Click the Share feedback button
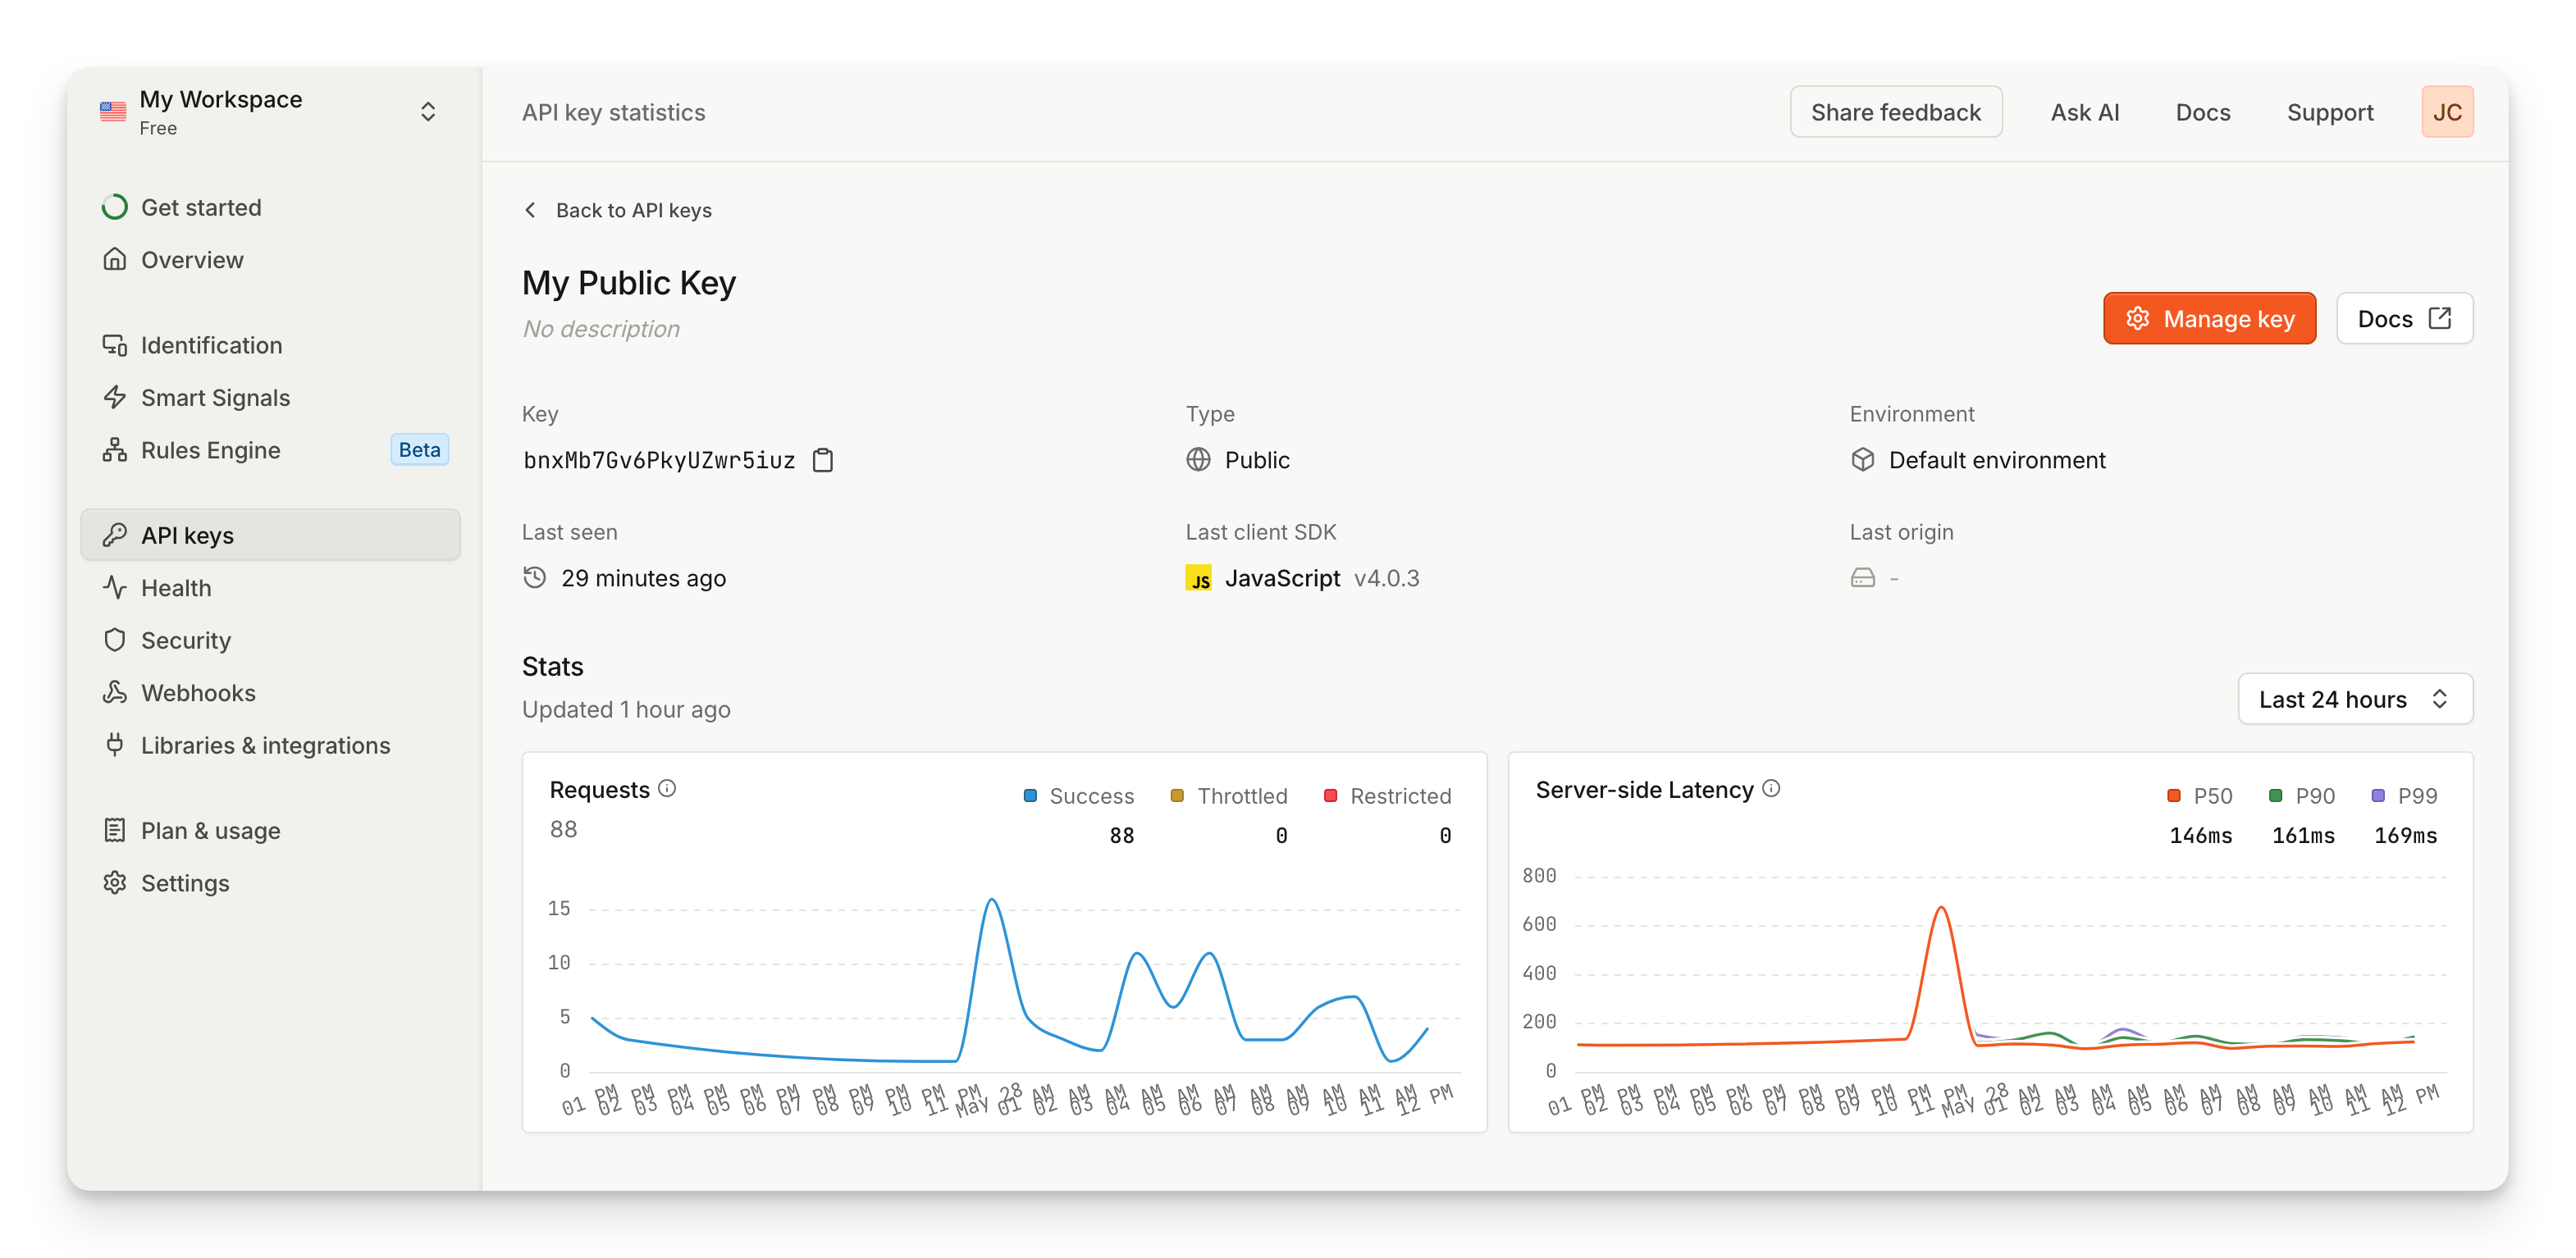Image resolution: width=2576 pixels, height=1258 pixels. pos(1895,112)
